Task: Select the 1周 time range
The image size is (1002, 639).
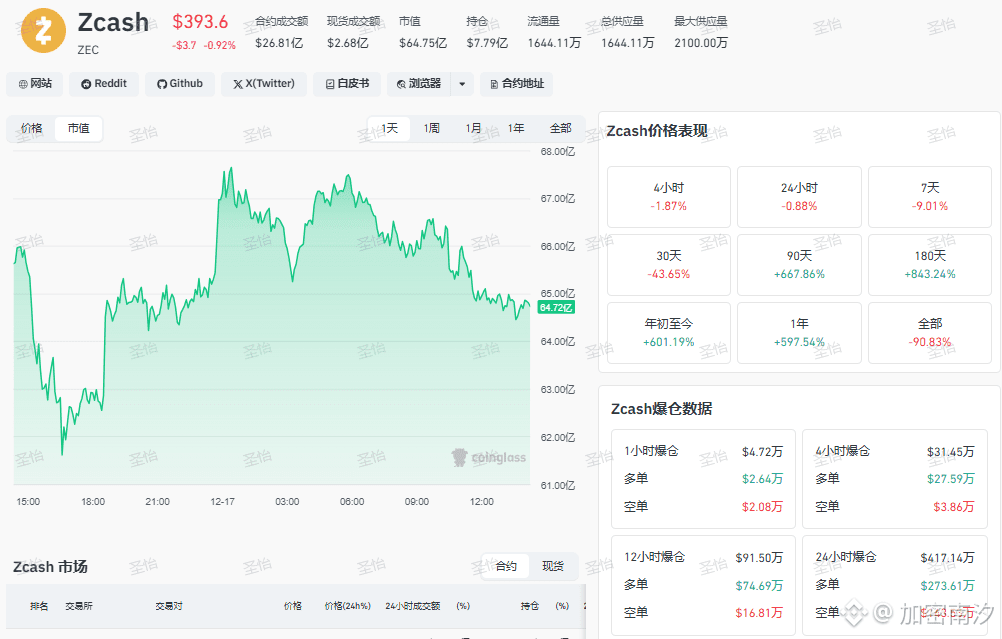Action: point(431,128)
